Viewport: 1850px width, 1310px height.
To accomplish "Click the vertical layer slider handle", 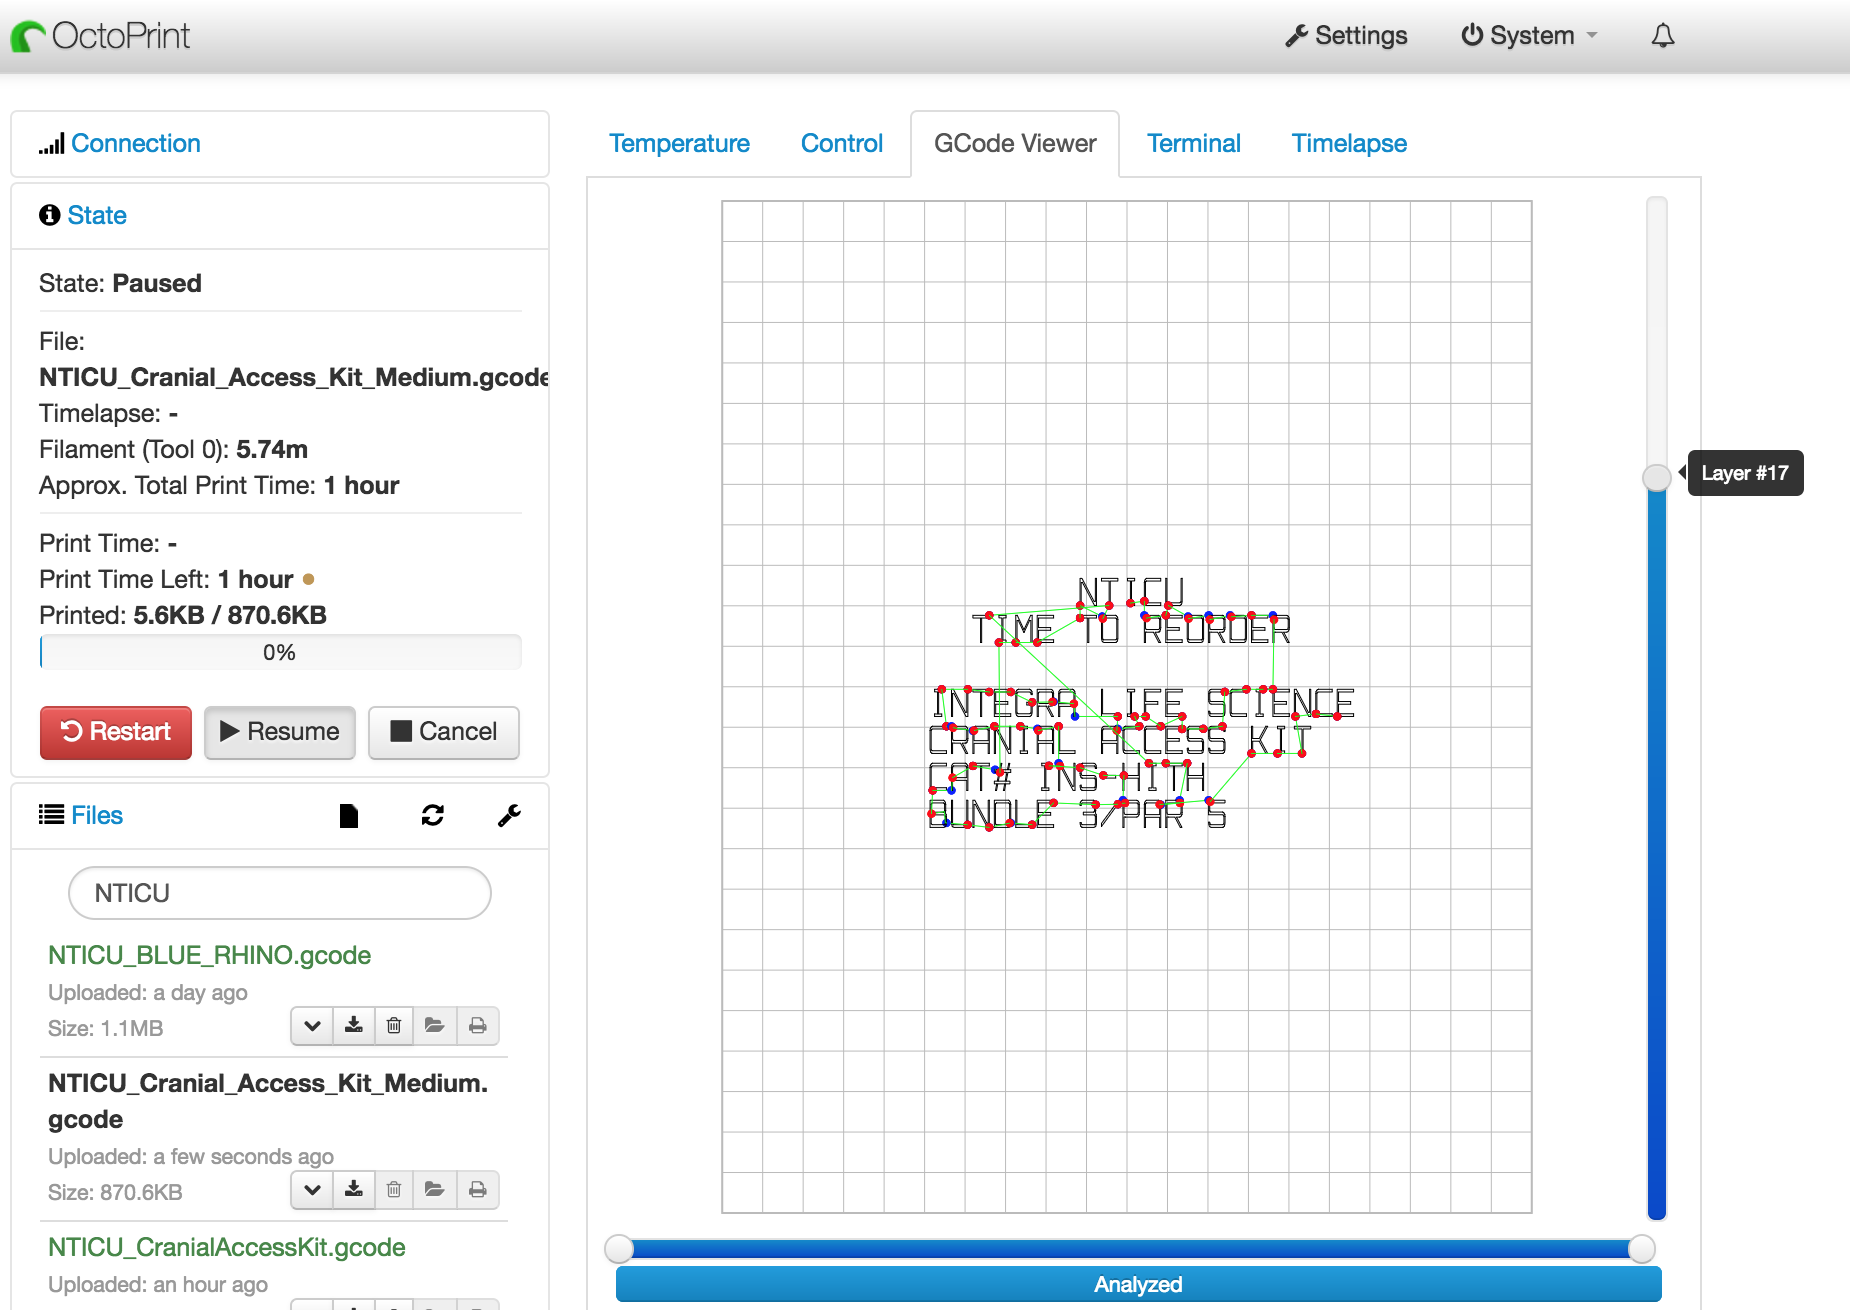I will (x=1657, y=477).
